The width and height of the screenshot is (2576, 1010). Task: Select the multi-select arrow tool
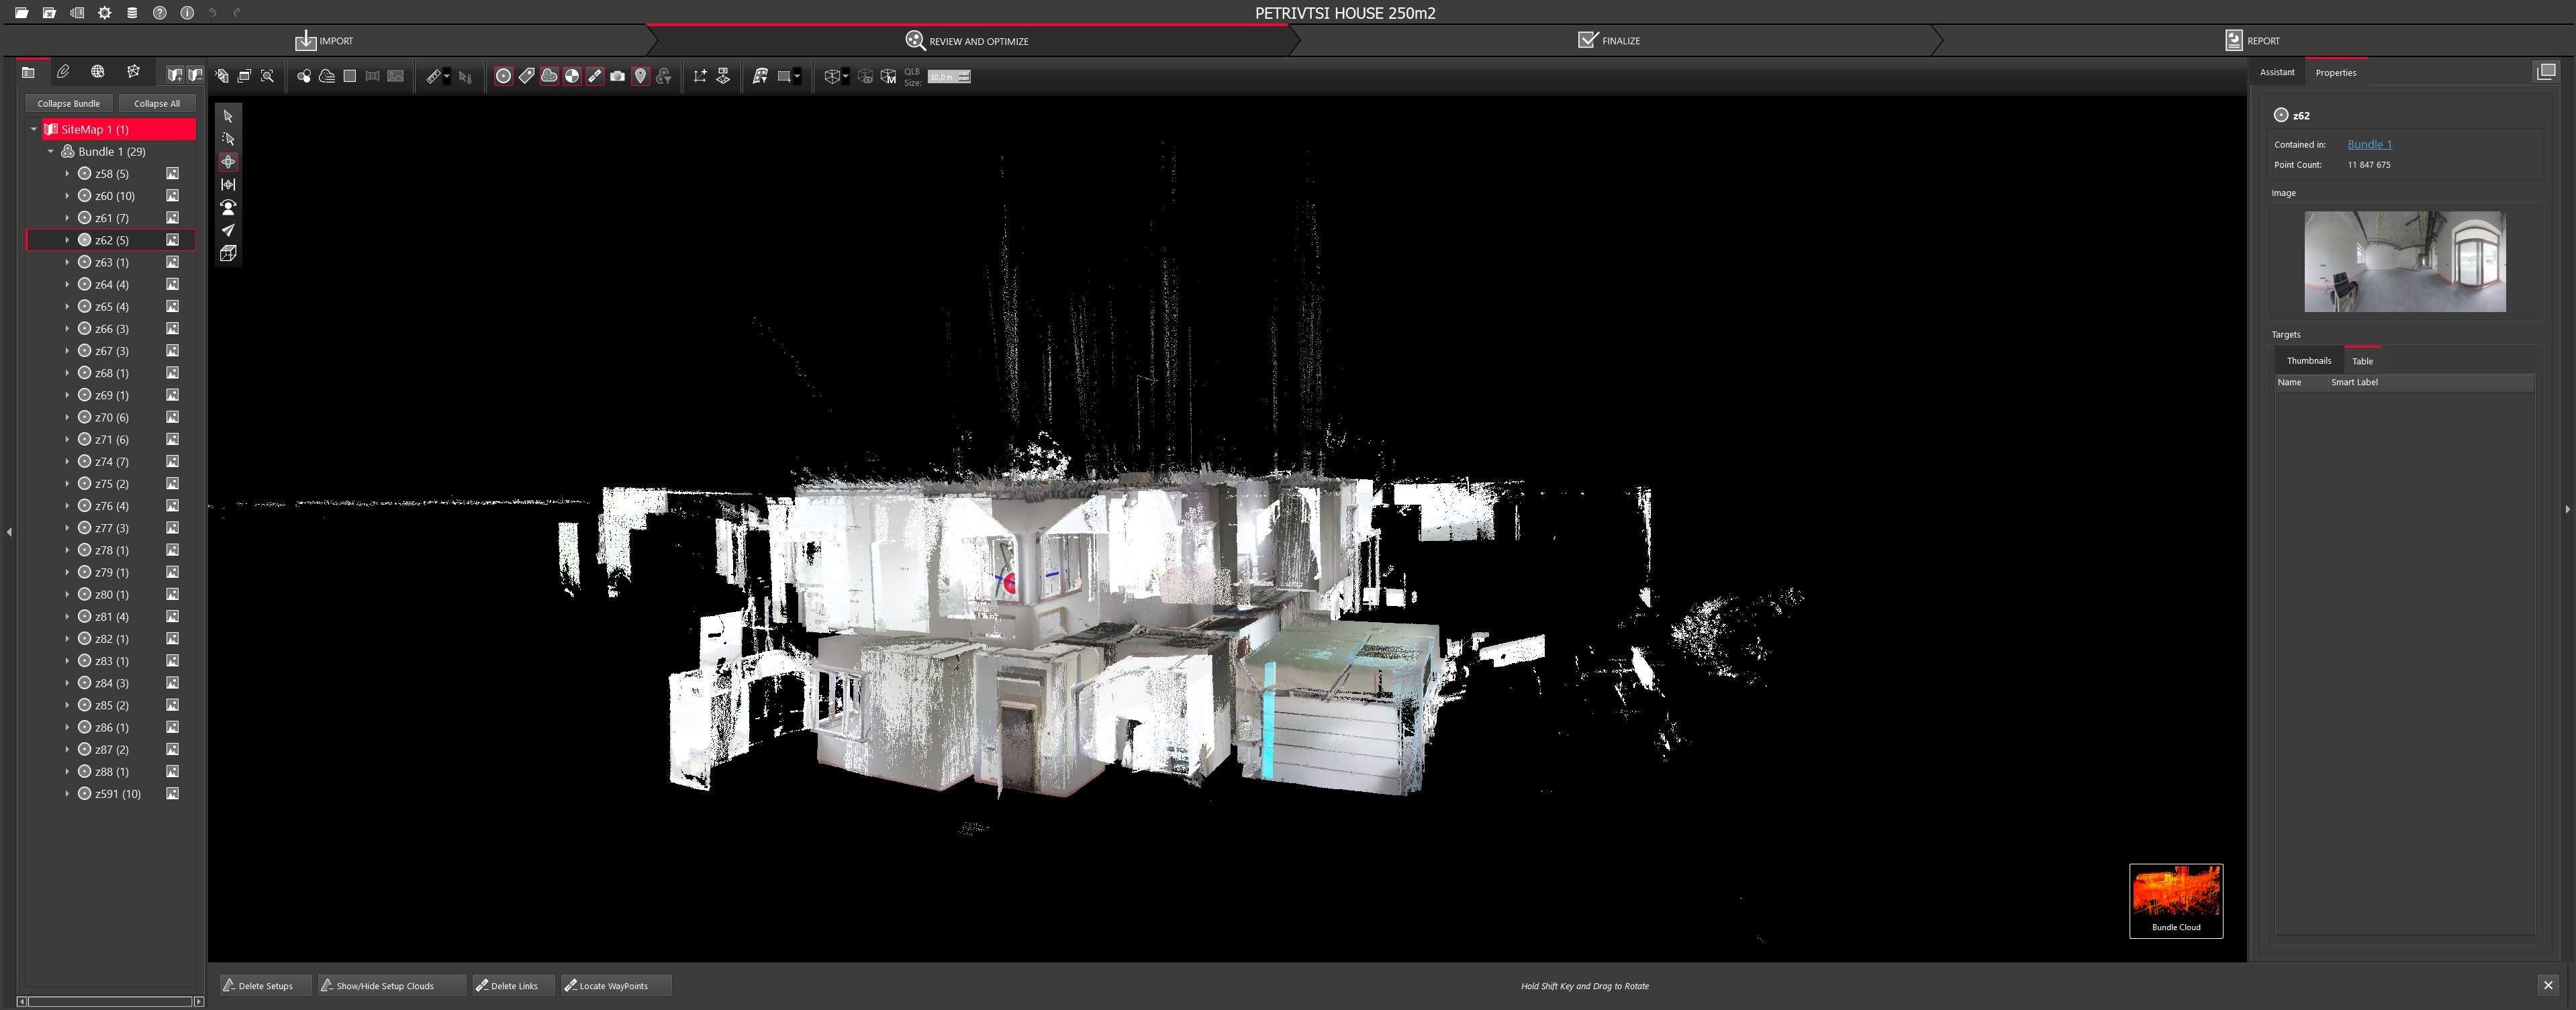(x=228, y=139)
